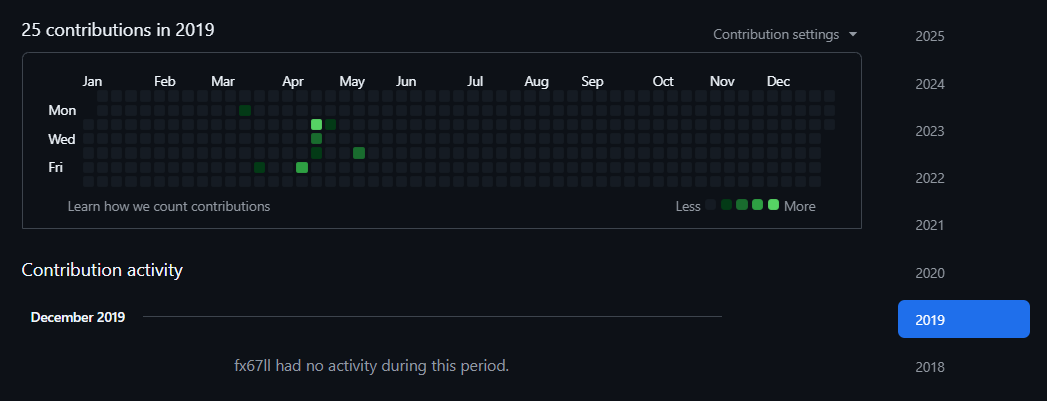The image size is (1047, 401).
Task: Click the highlighted 2019 year button
Action: [963, 320]
